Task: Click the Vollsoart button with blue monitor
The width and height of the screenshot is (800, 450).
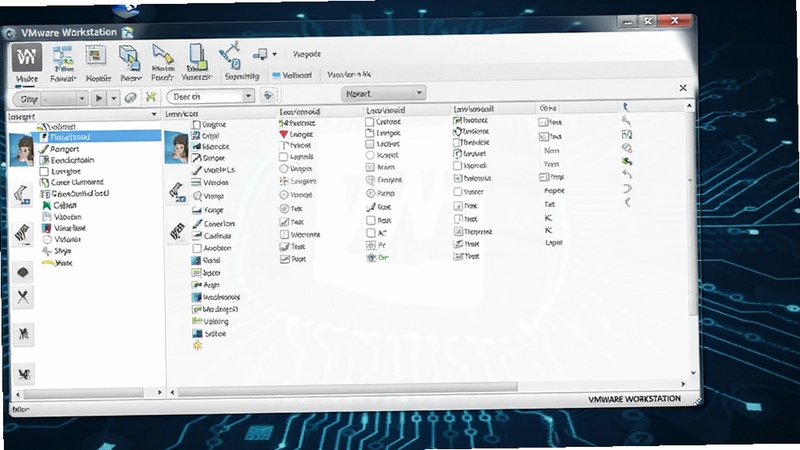Action: click(x=292, y=75)
